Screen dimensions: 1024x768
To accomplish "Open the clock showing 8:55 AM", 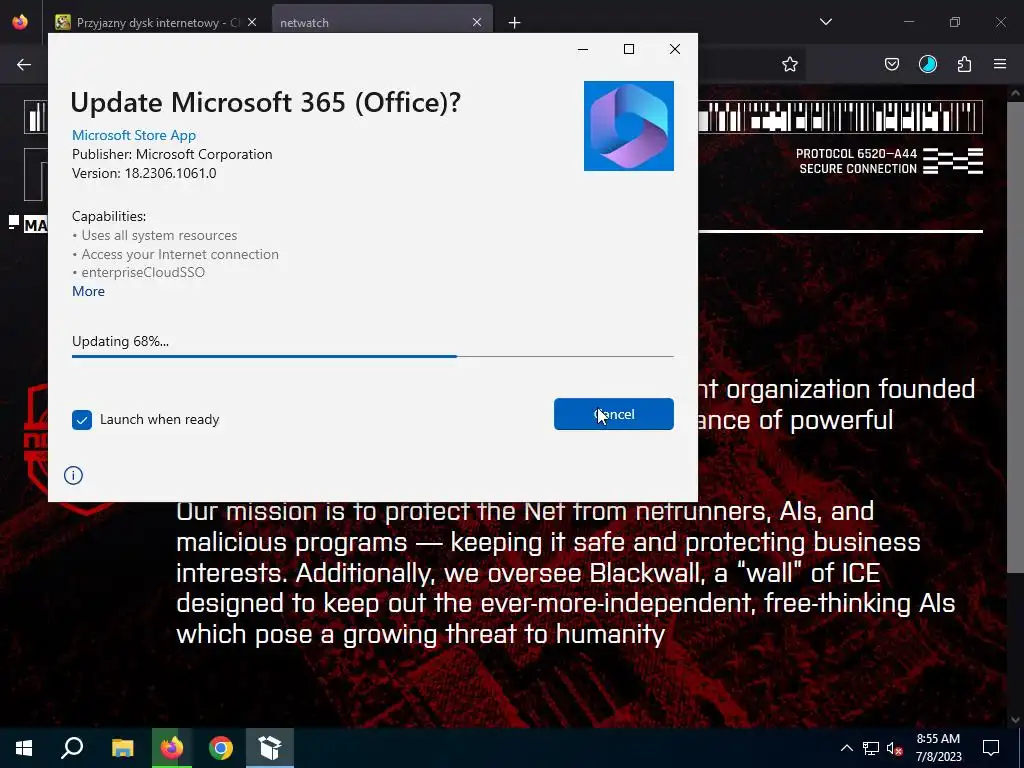I will 938,748.
